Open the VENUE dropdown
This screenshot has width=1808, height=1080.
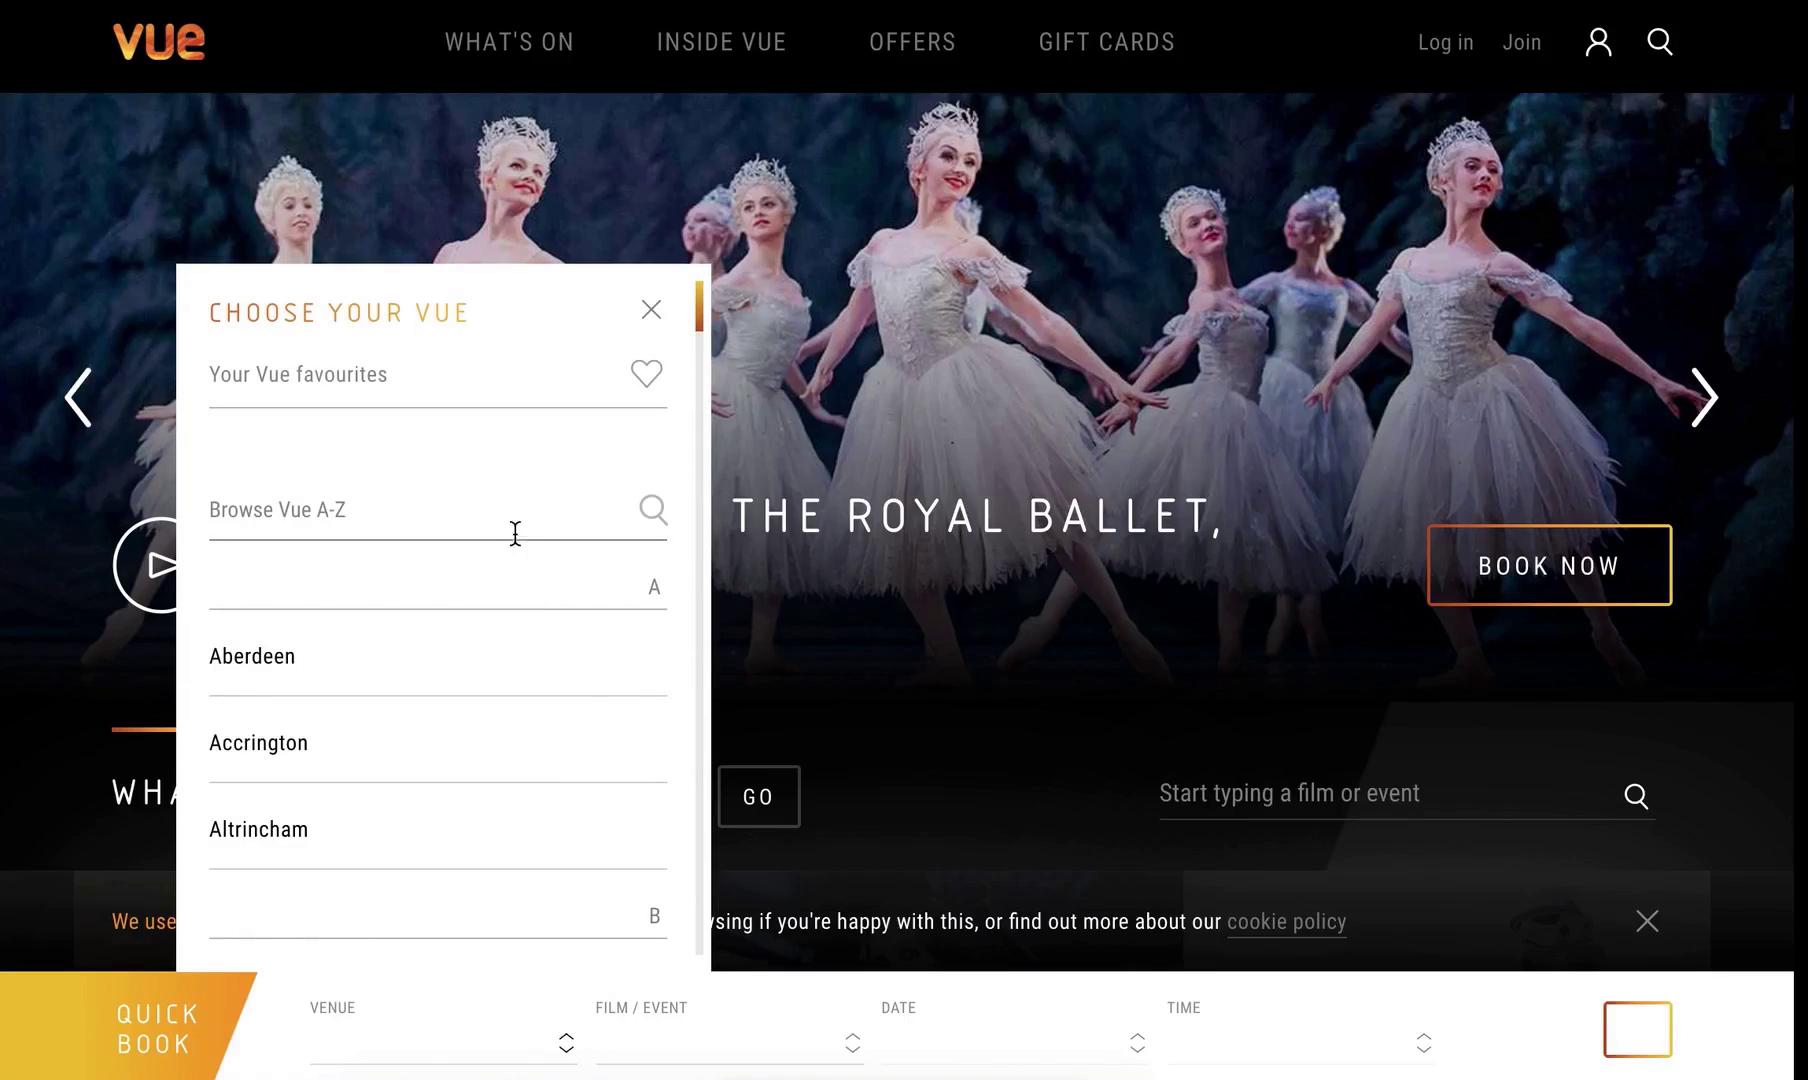pos(443,1043)
